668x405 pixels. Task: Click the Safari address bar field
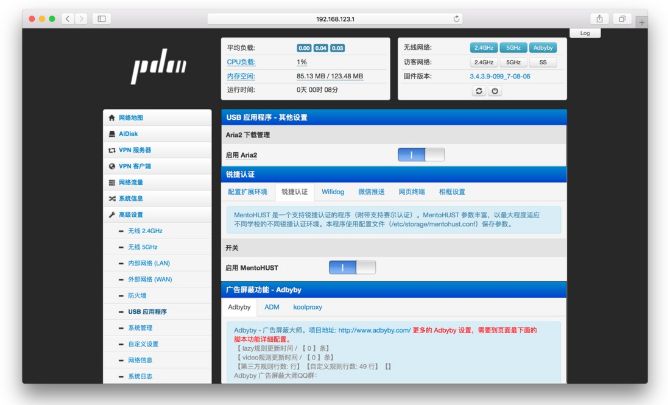[335, 19]
